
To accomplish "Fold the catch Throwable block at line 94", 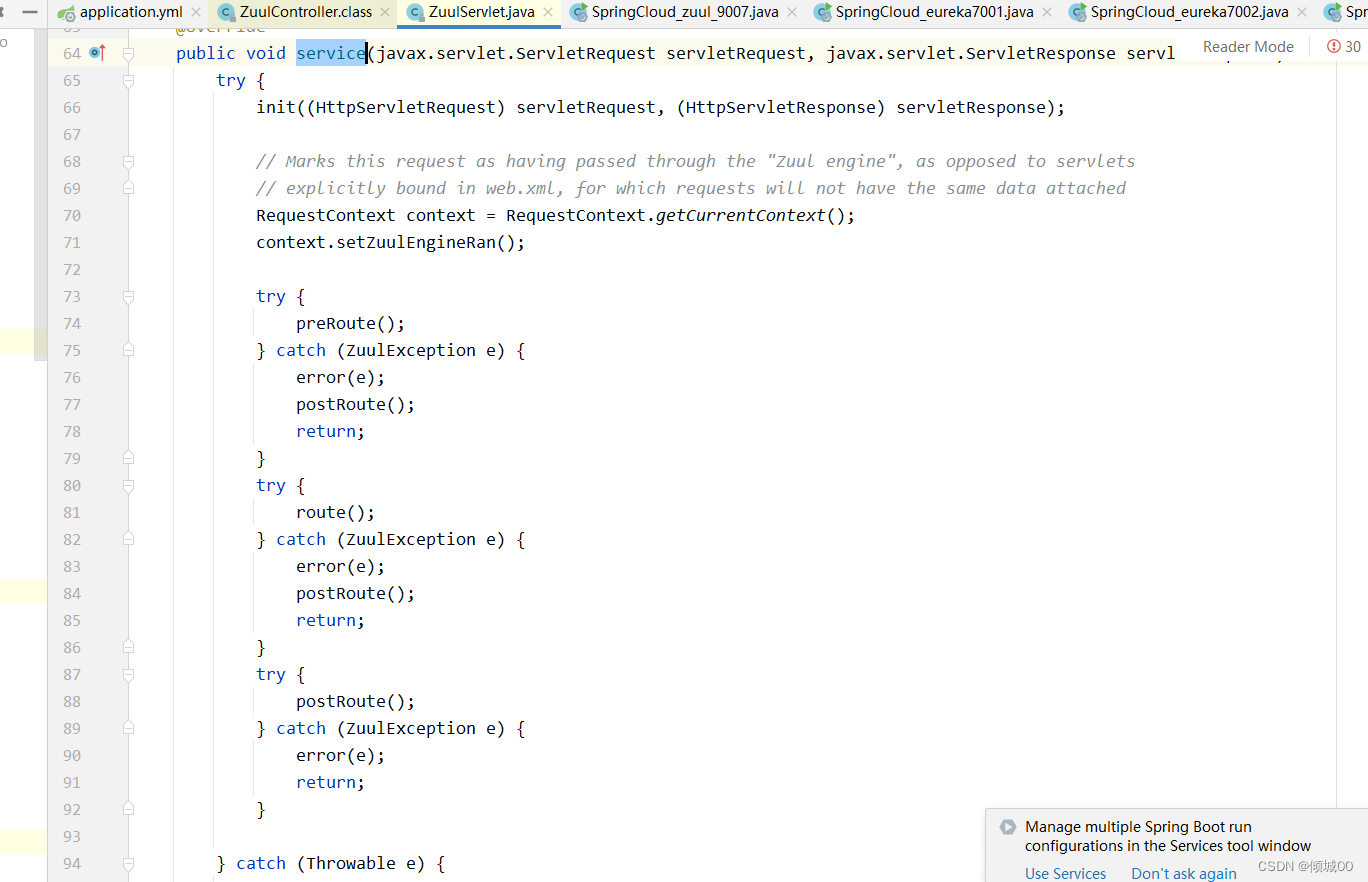I will click(x=128, y=863).
